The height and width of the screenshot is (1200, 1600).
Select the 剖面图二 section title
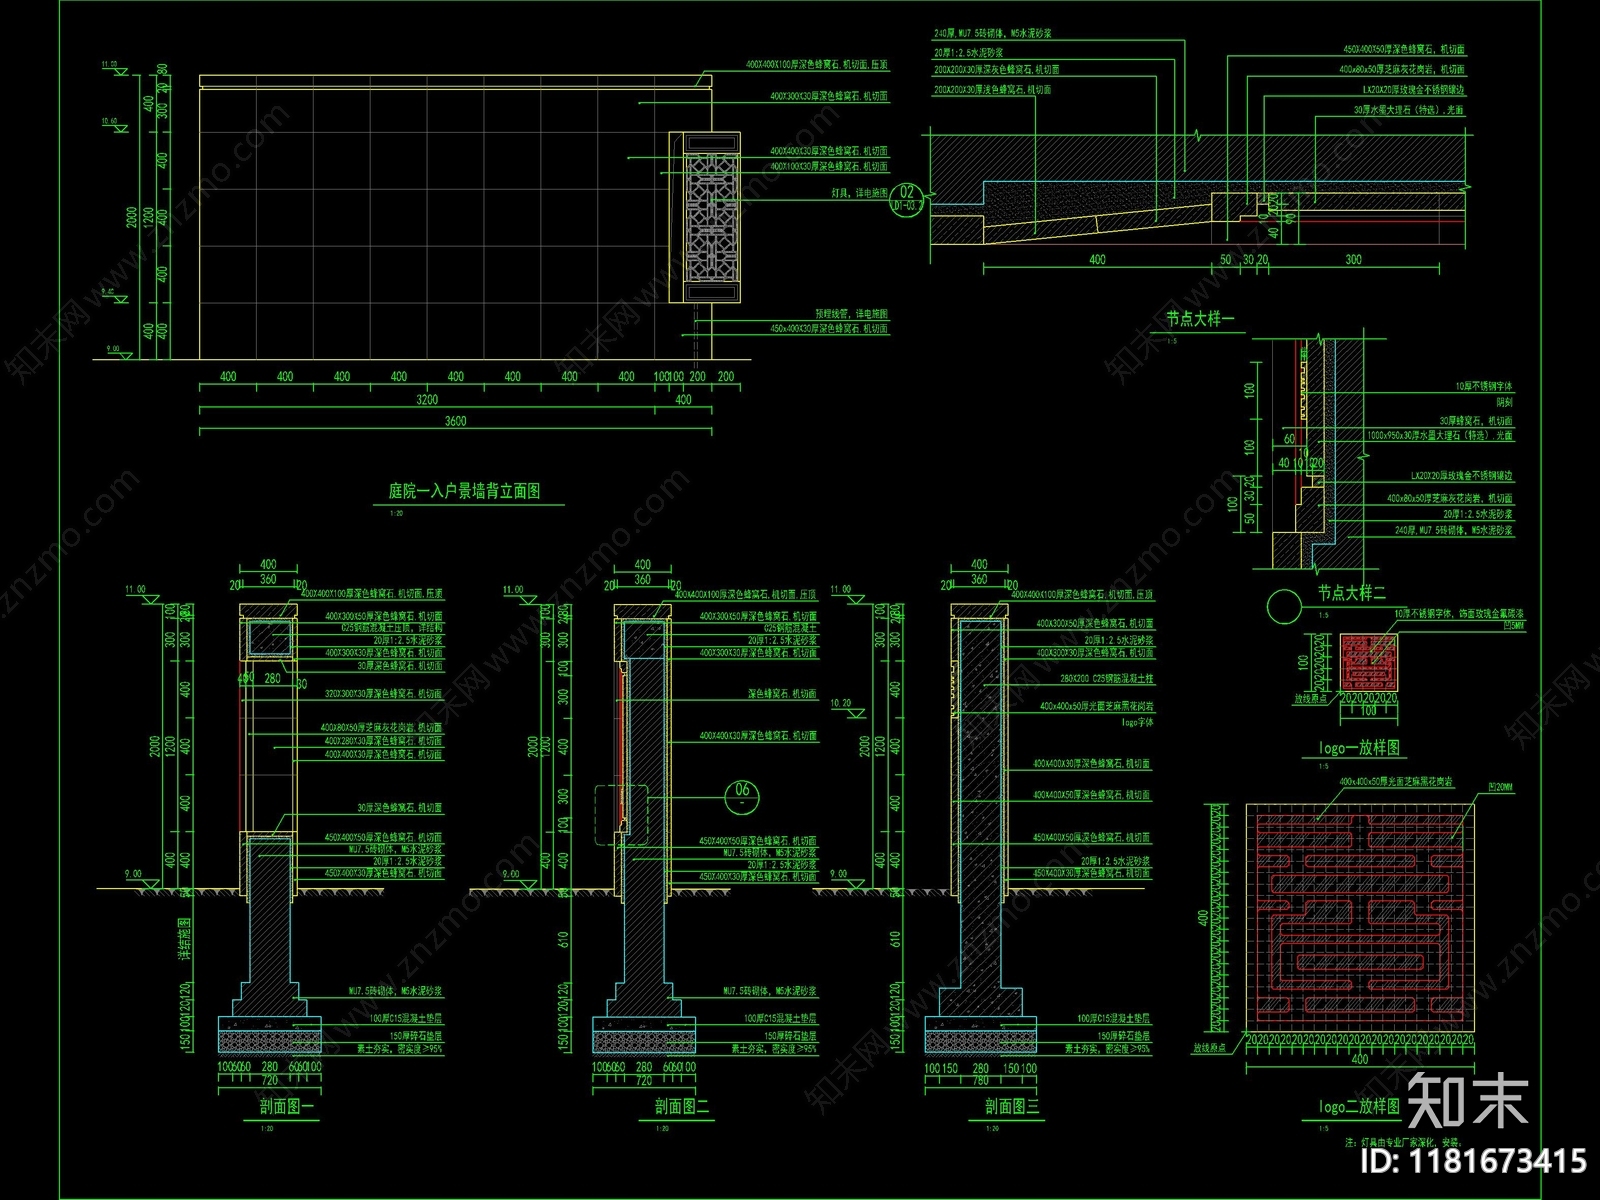point(681,1107)
